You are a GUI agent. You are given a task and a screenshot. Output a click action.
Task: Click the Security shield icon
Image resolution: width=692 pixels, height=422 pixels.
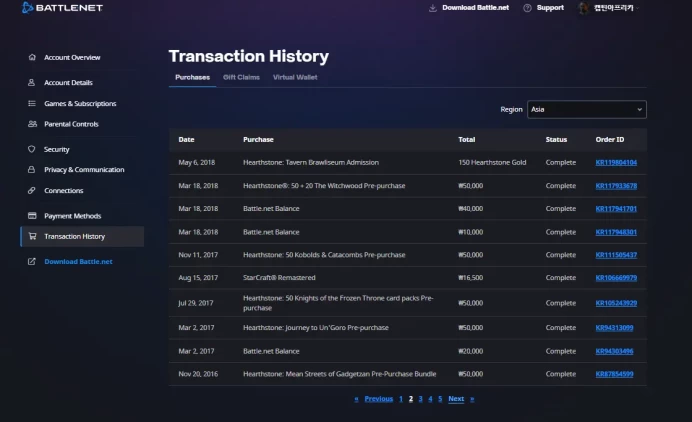pyautogui.click(x=32, y=149)
